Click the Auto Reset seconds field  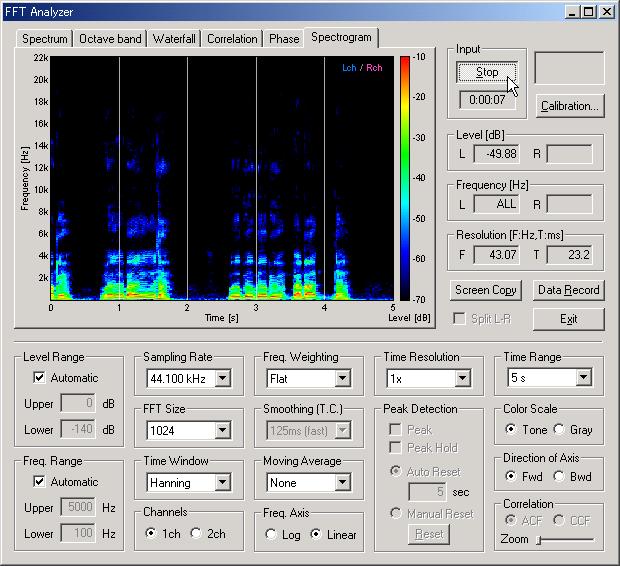[x=427, y=492]
